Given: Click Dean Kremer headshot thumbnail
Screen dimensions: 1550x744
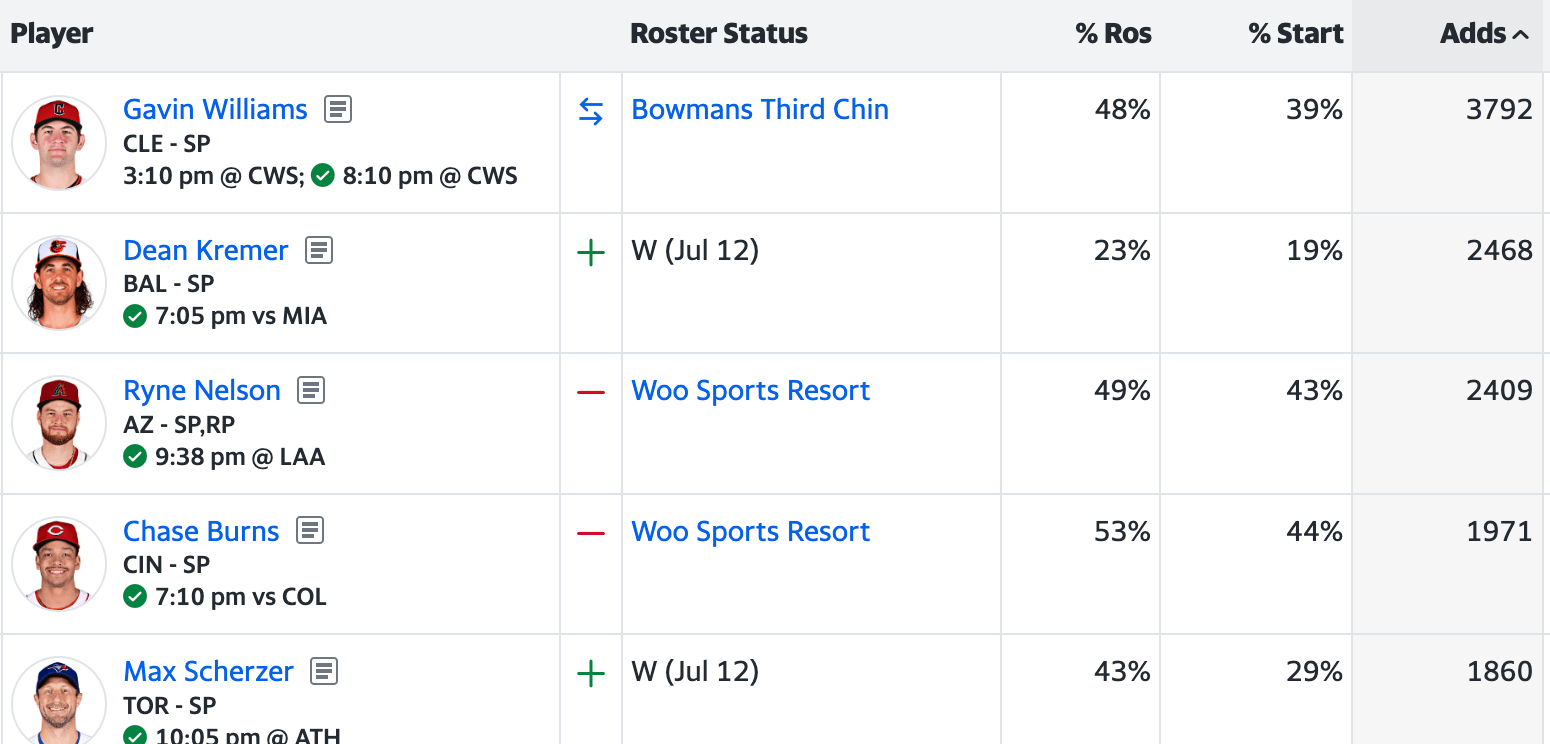Looking at the screenshot, I should tap(59, 283).
